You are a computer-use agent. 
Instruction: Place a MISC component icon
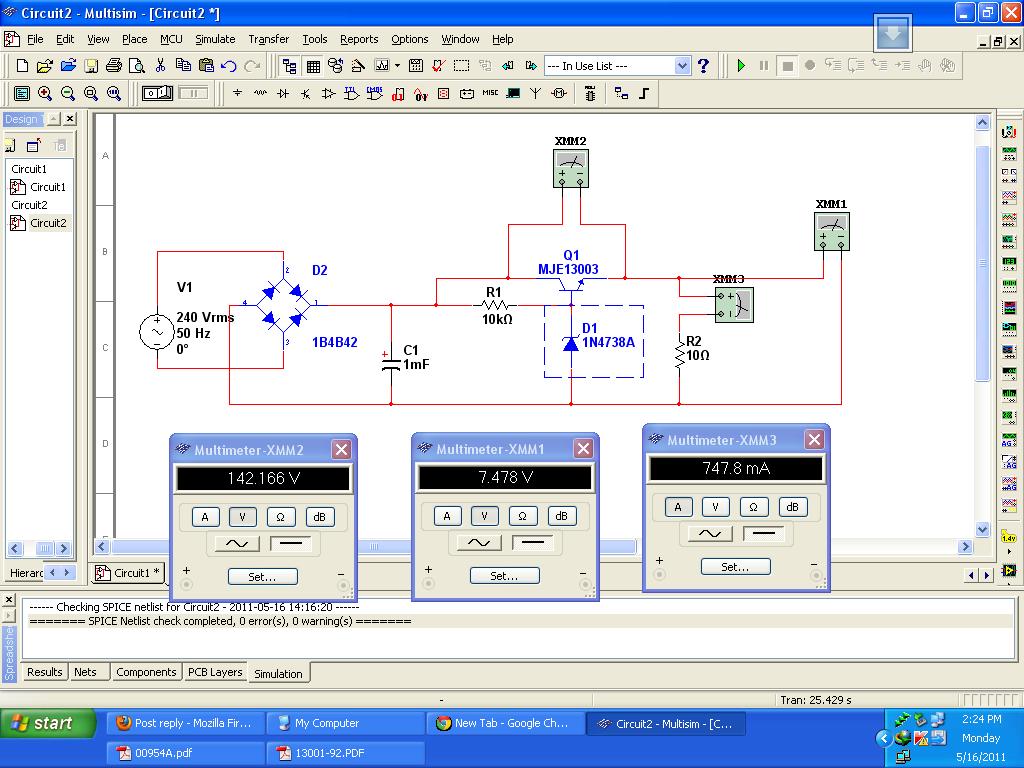point(490,93)
